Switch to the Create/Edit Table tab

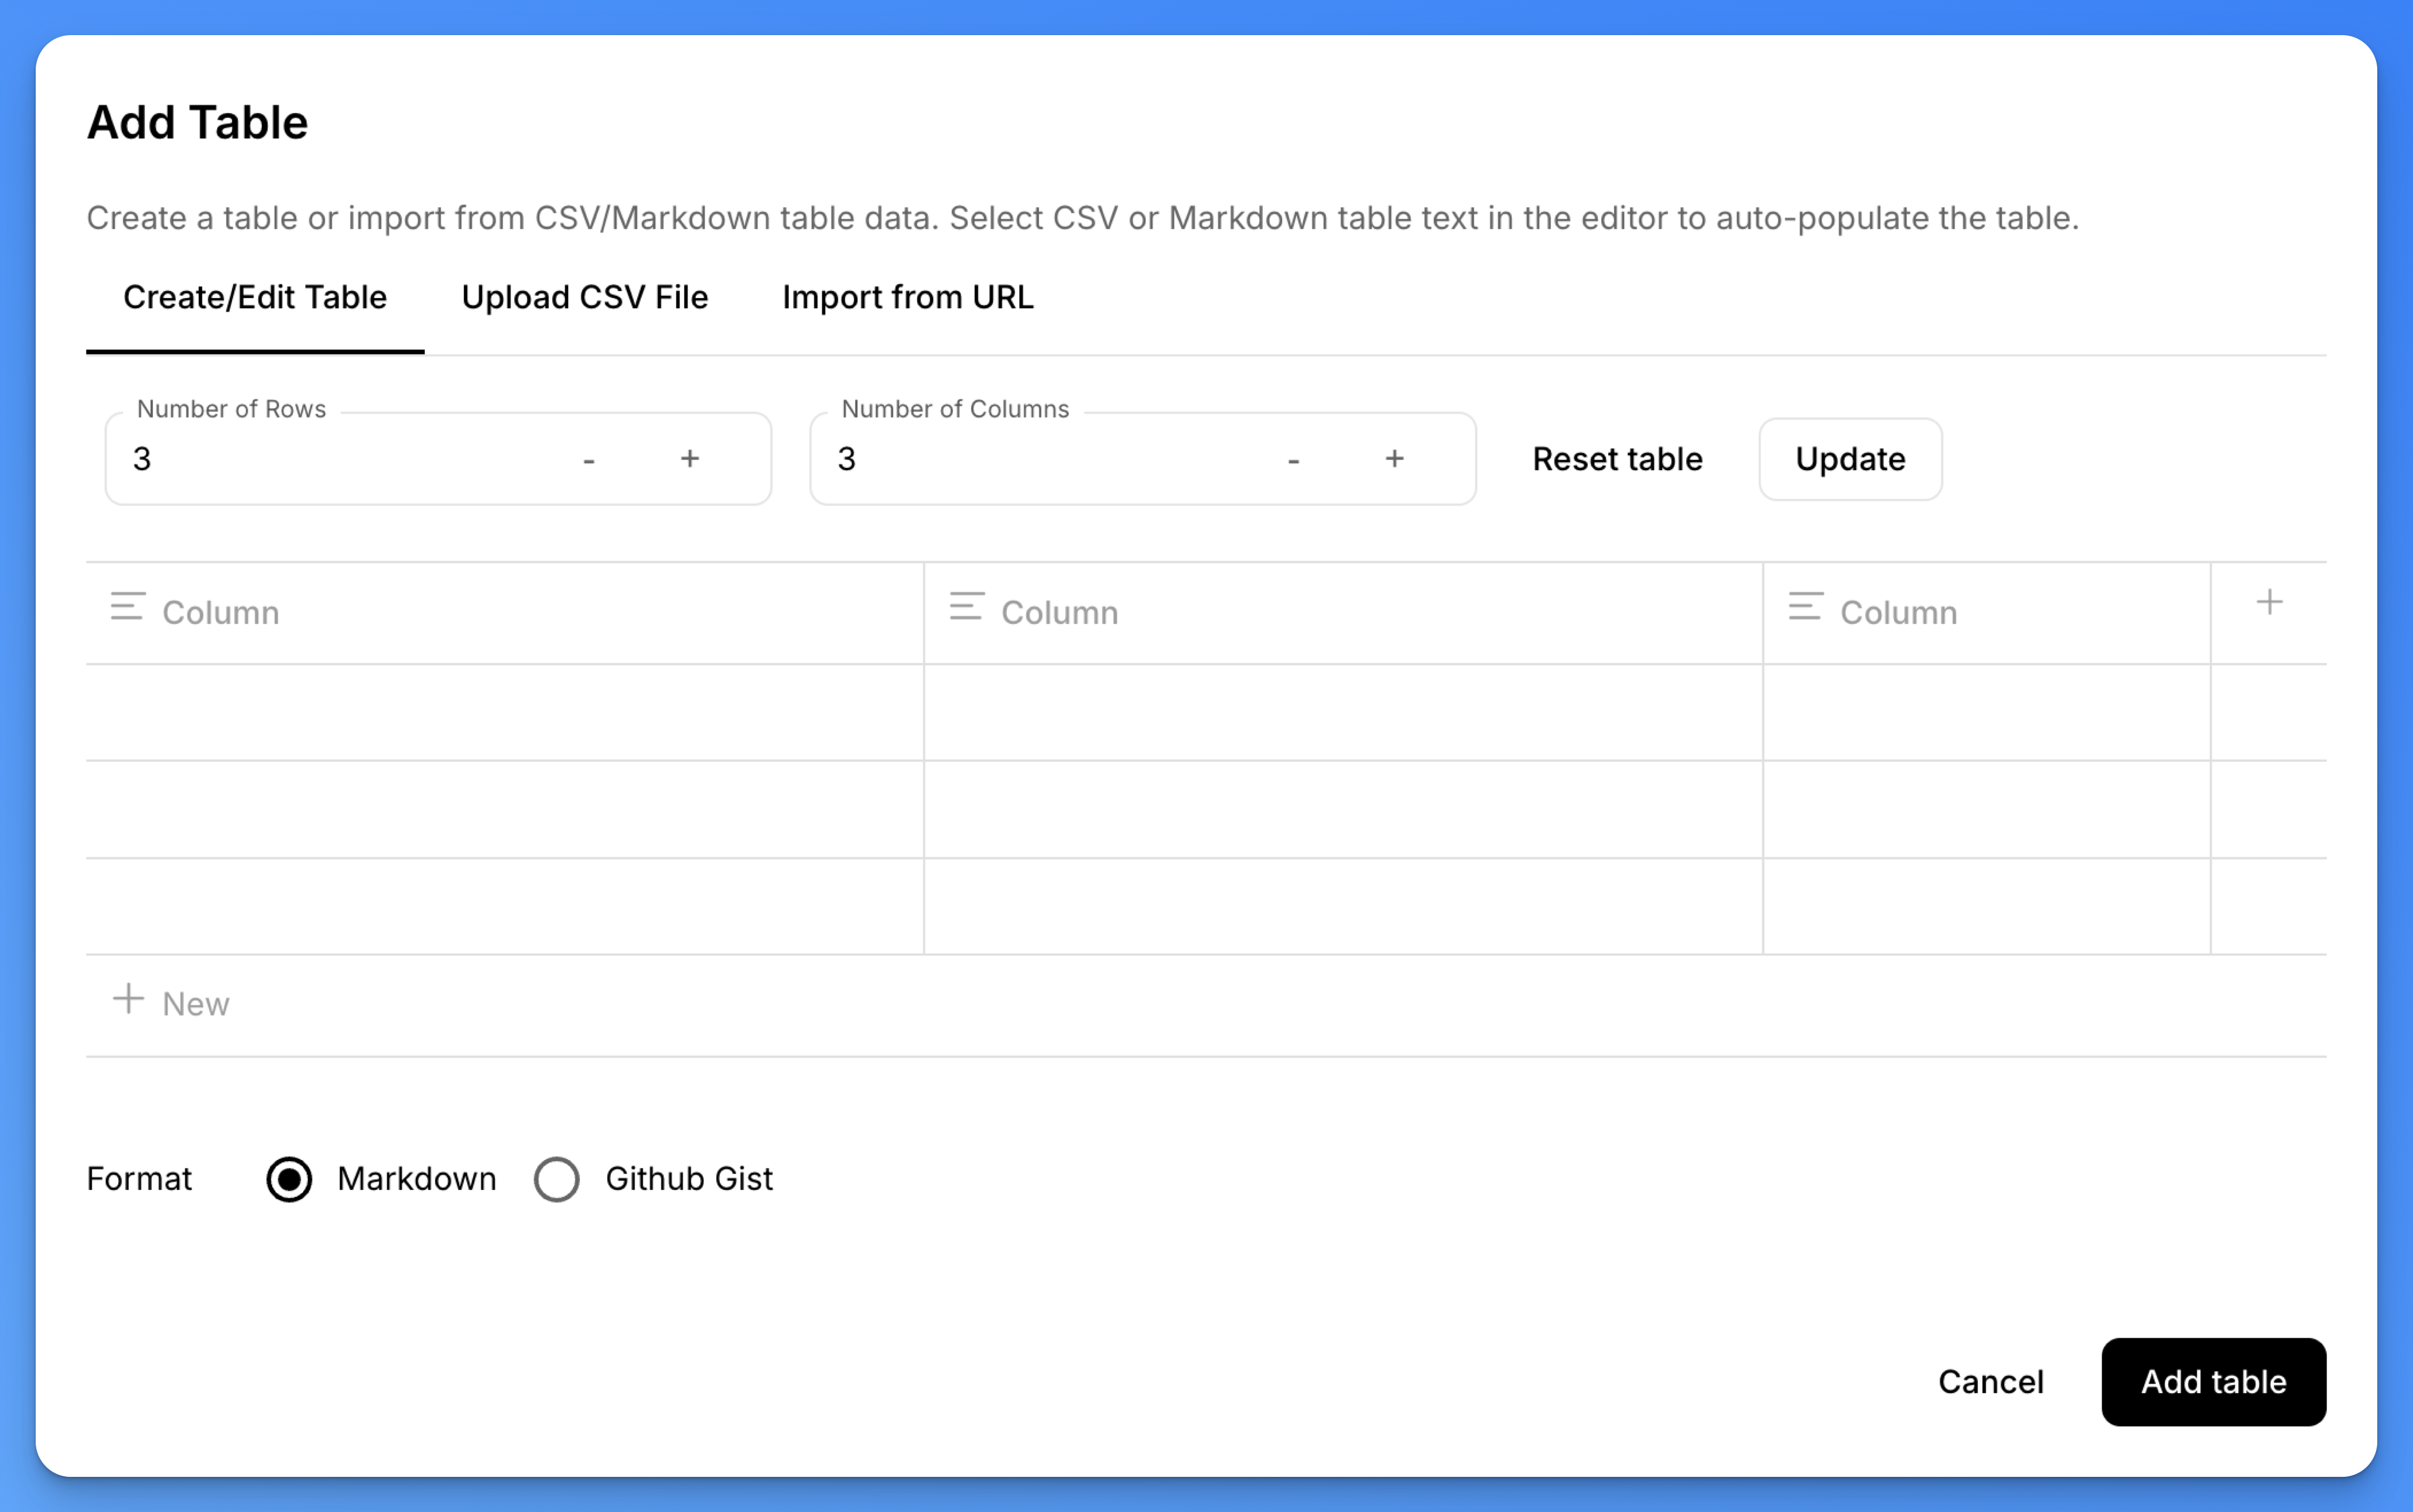click(x=255, y=297)
